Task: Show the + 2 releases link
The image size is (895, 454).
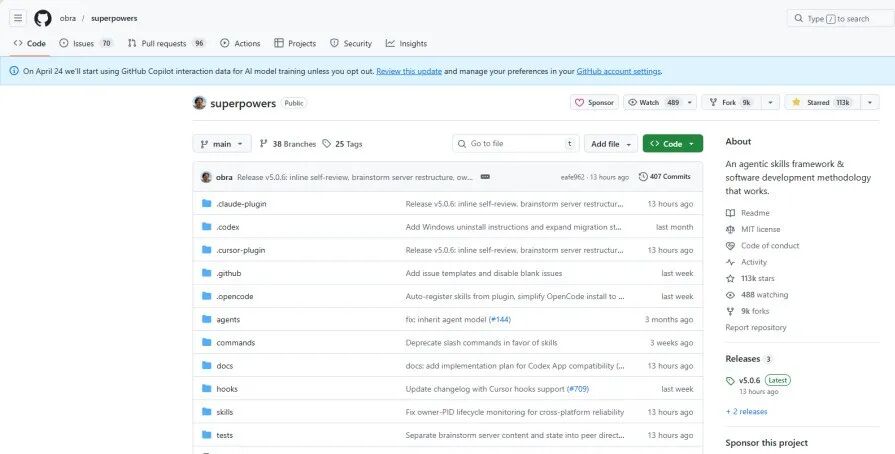Action: [x=747, y=411]
